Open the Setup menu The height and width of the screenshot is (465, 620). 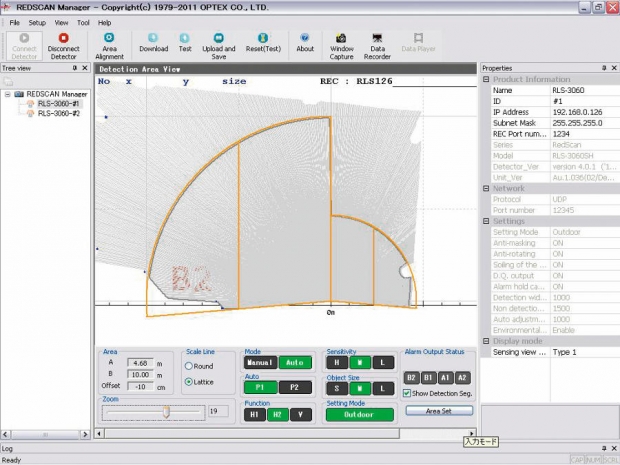[x=37, y=23]
